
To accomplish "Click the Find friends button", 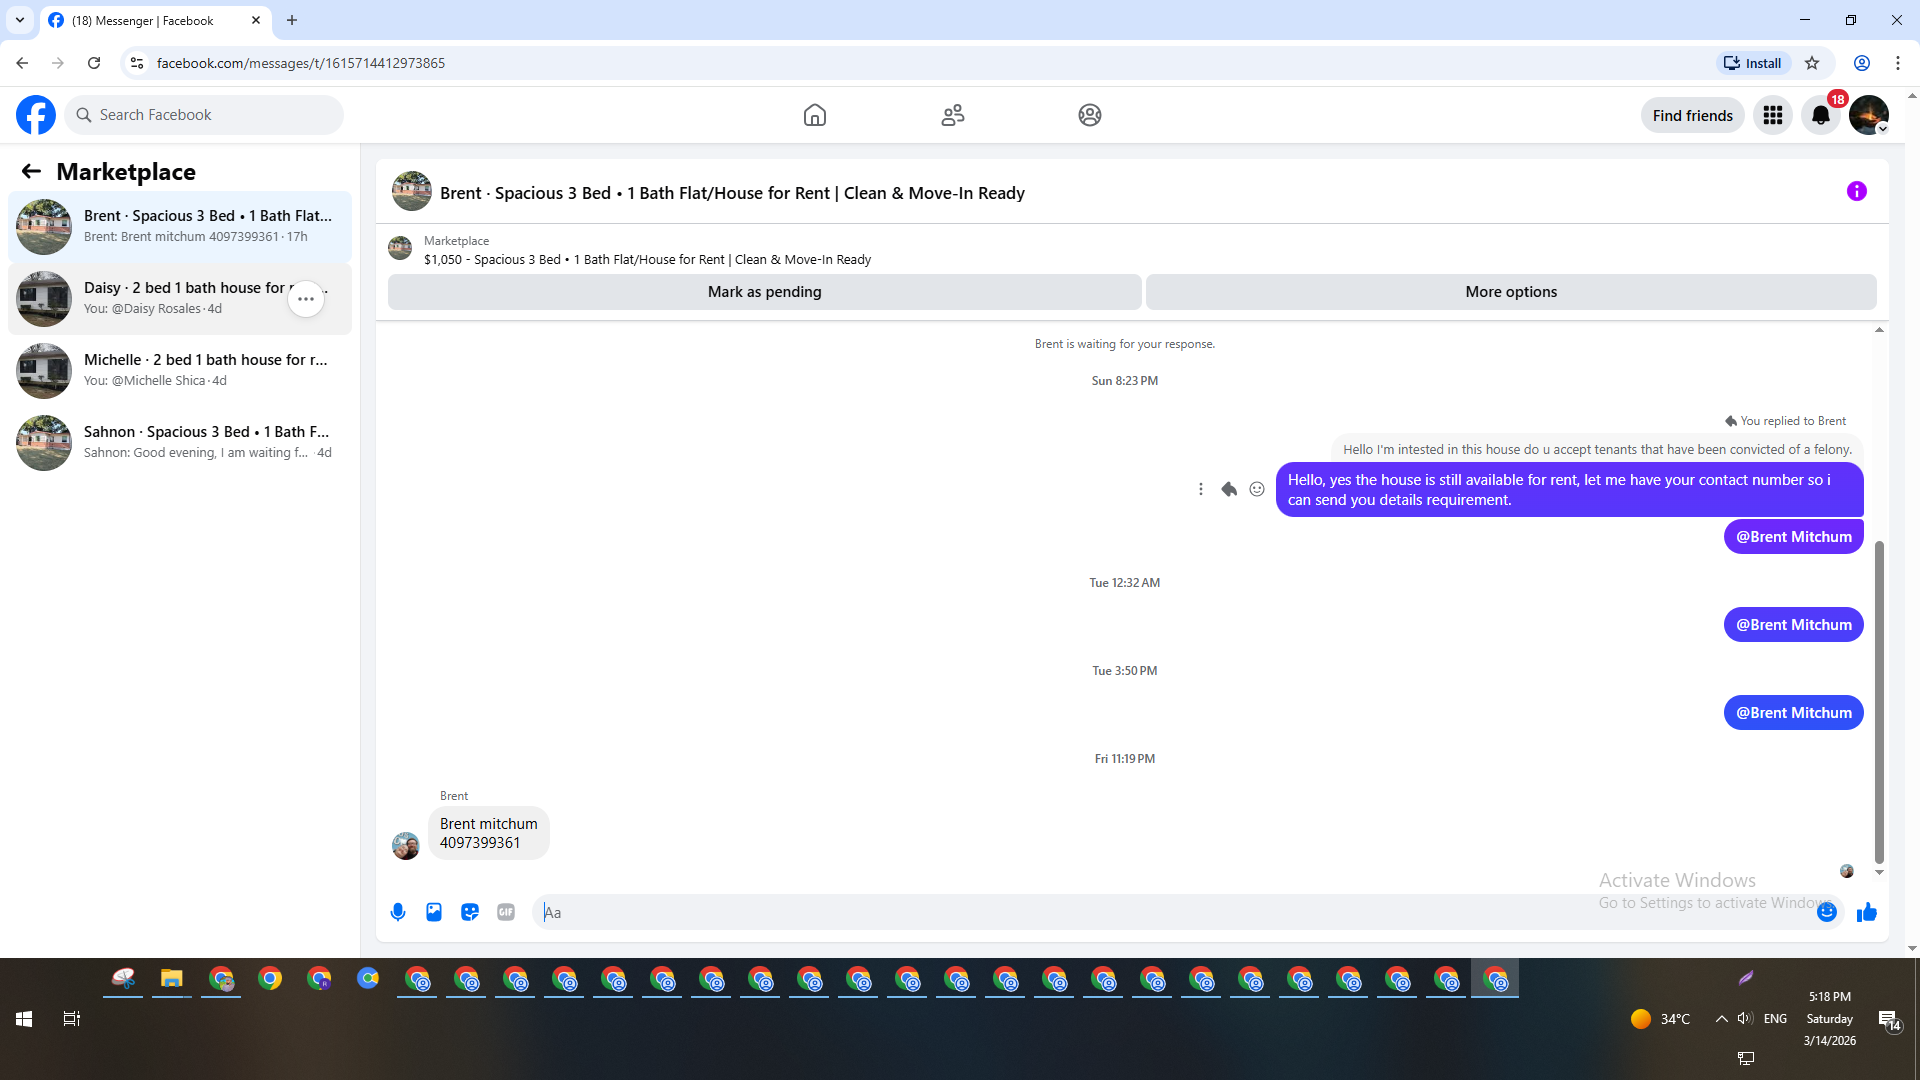I will click(x=1692, y=115).
